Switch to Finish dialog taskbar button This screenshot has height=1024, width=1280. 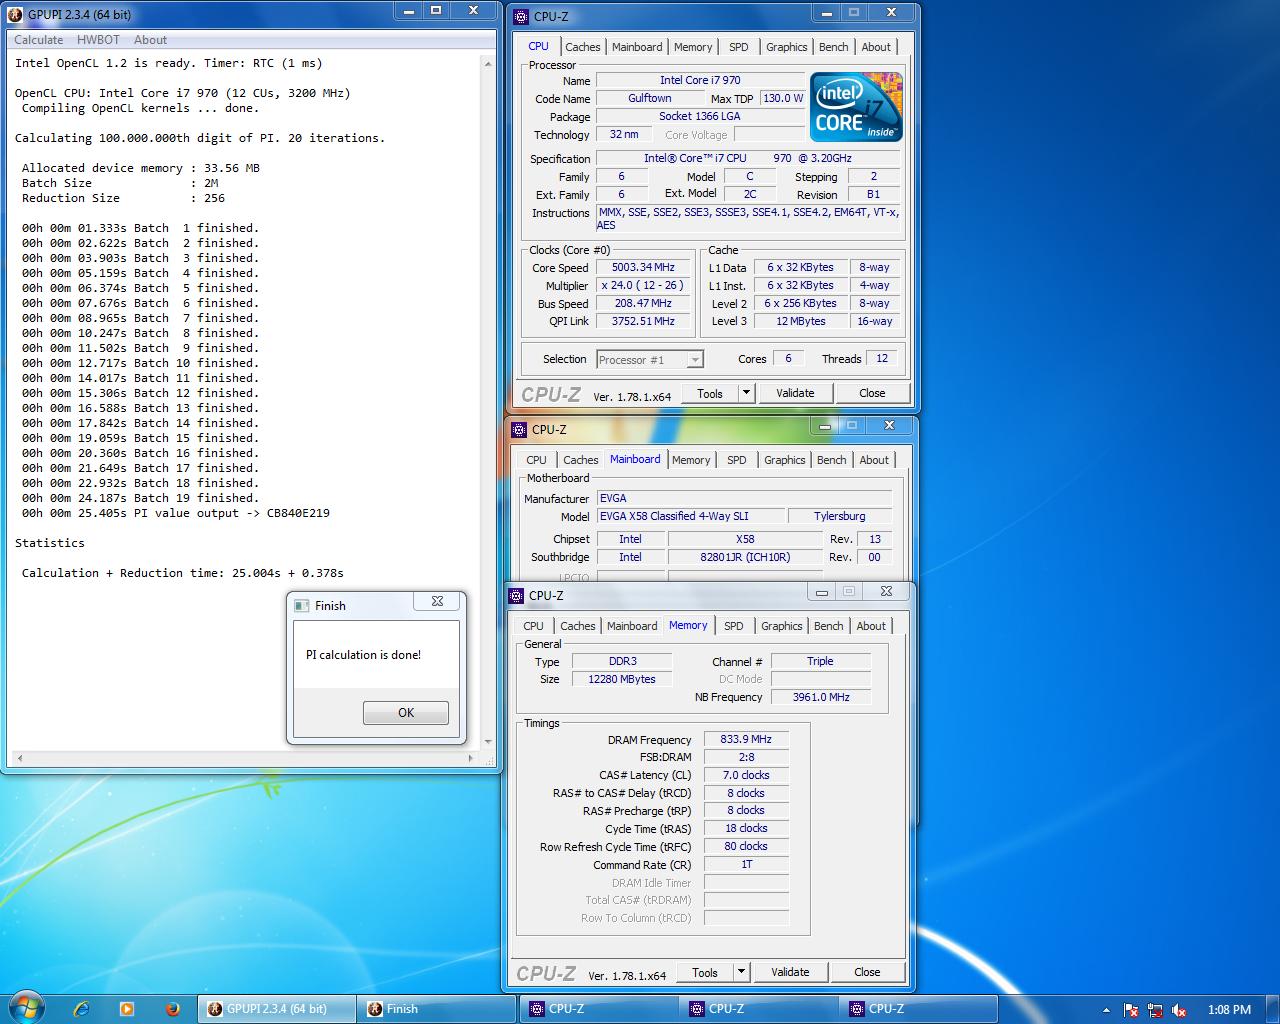click(x=437, y=1009)
